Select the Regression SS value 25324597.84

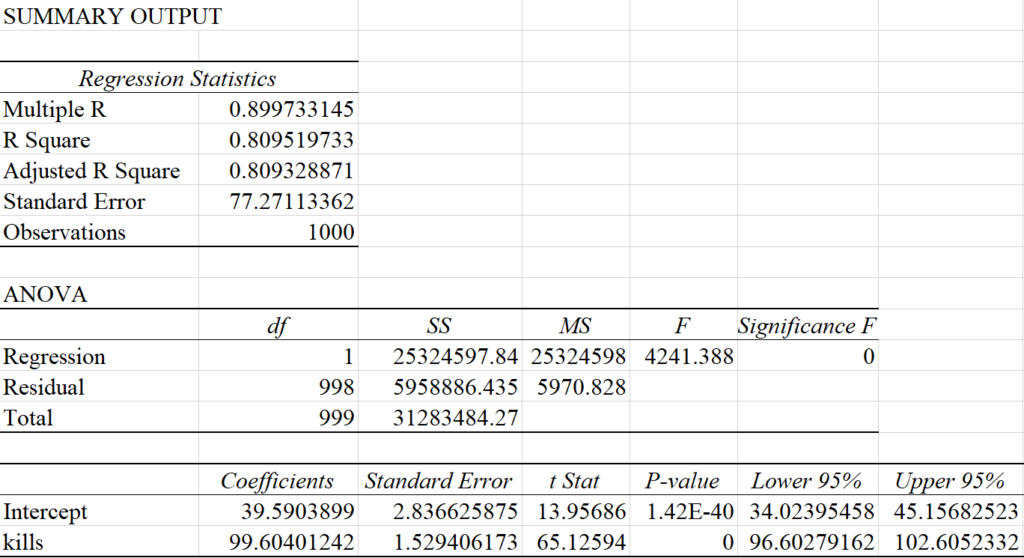[454, 357]
